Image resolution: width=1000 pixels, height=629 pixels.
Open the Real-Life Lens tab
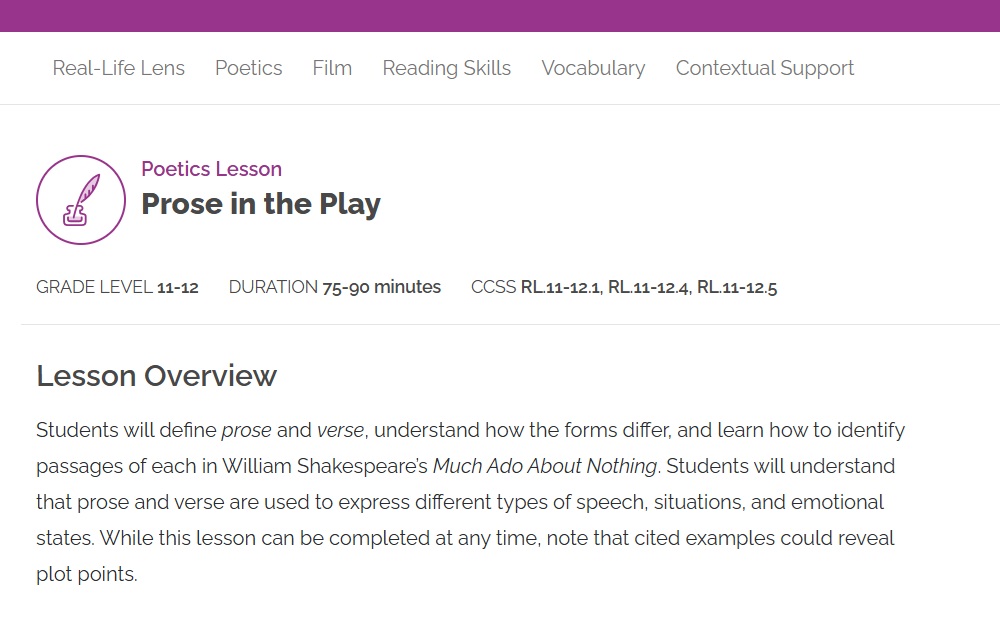118,68
